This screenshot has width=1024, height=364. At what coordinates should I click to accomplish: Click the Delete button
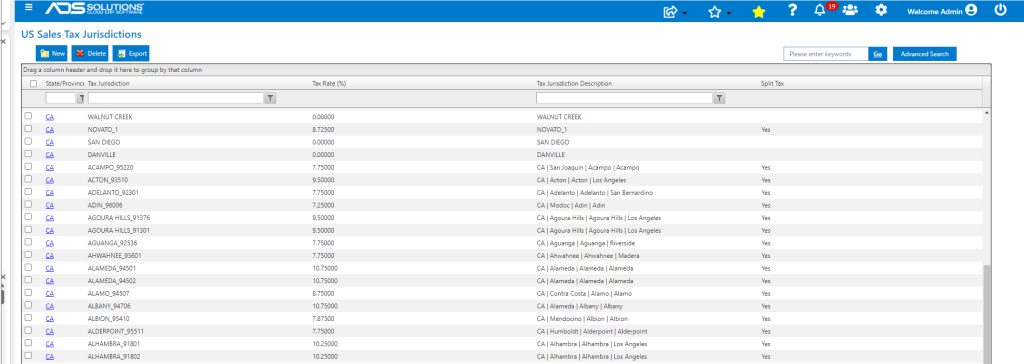coord(90,54)
